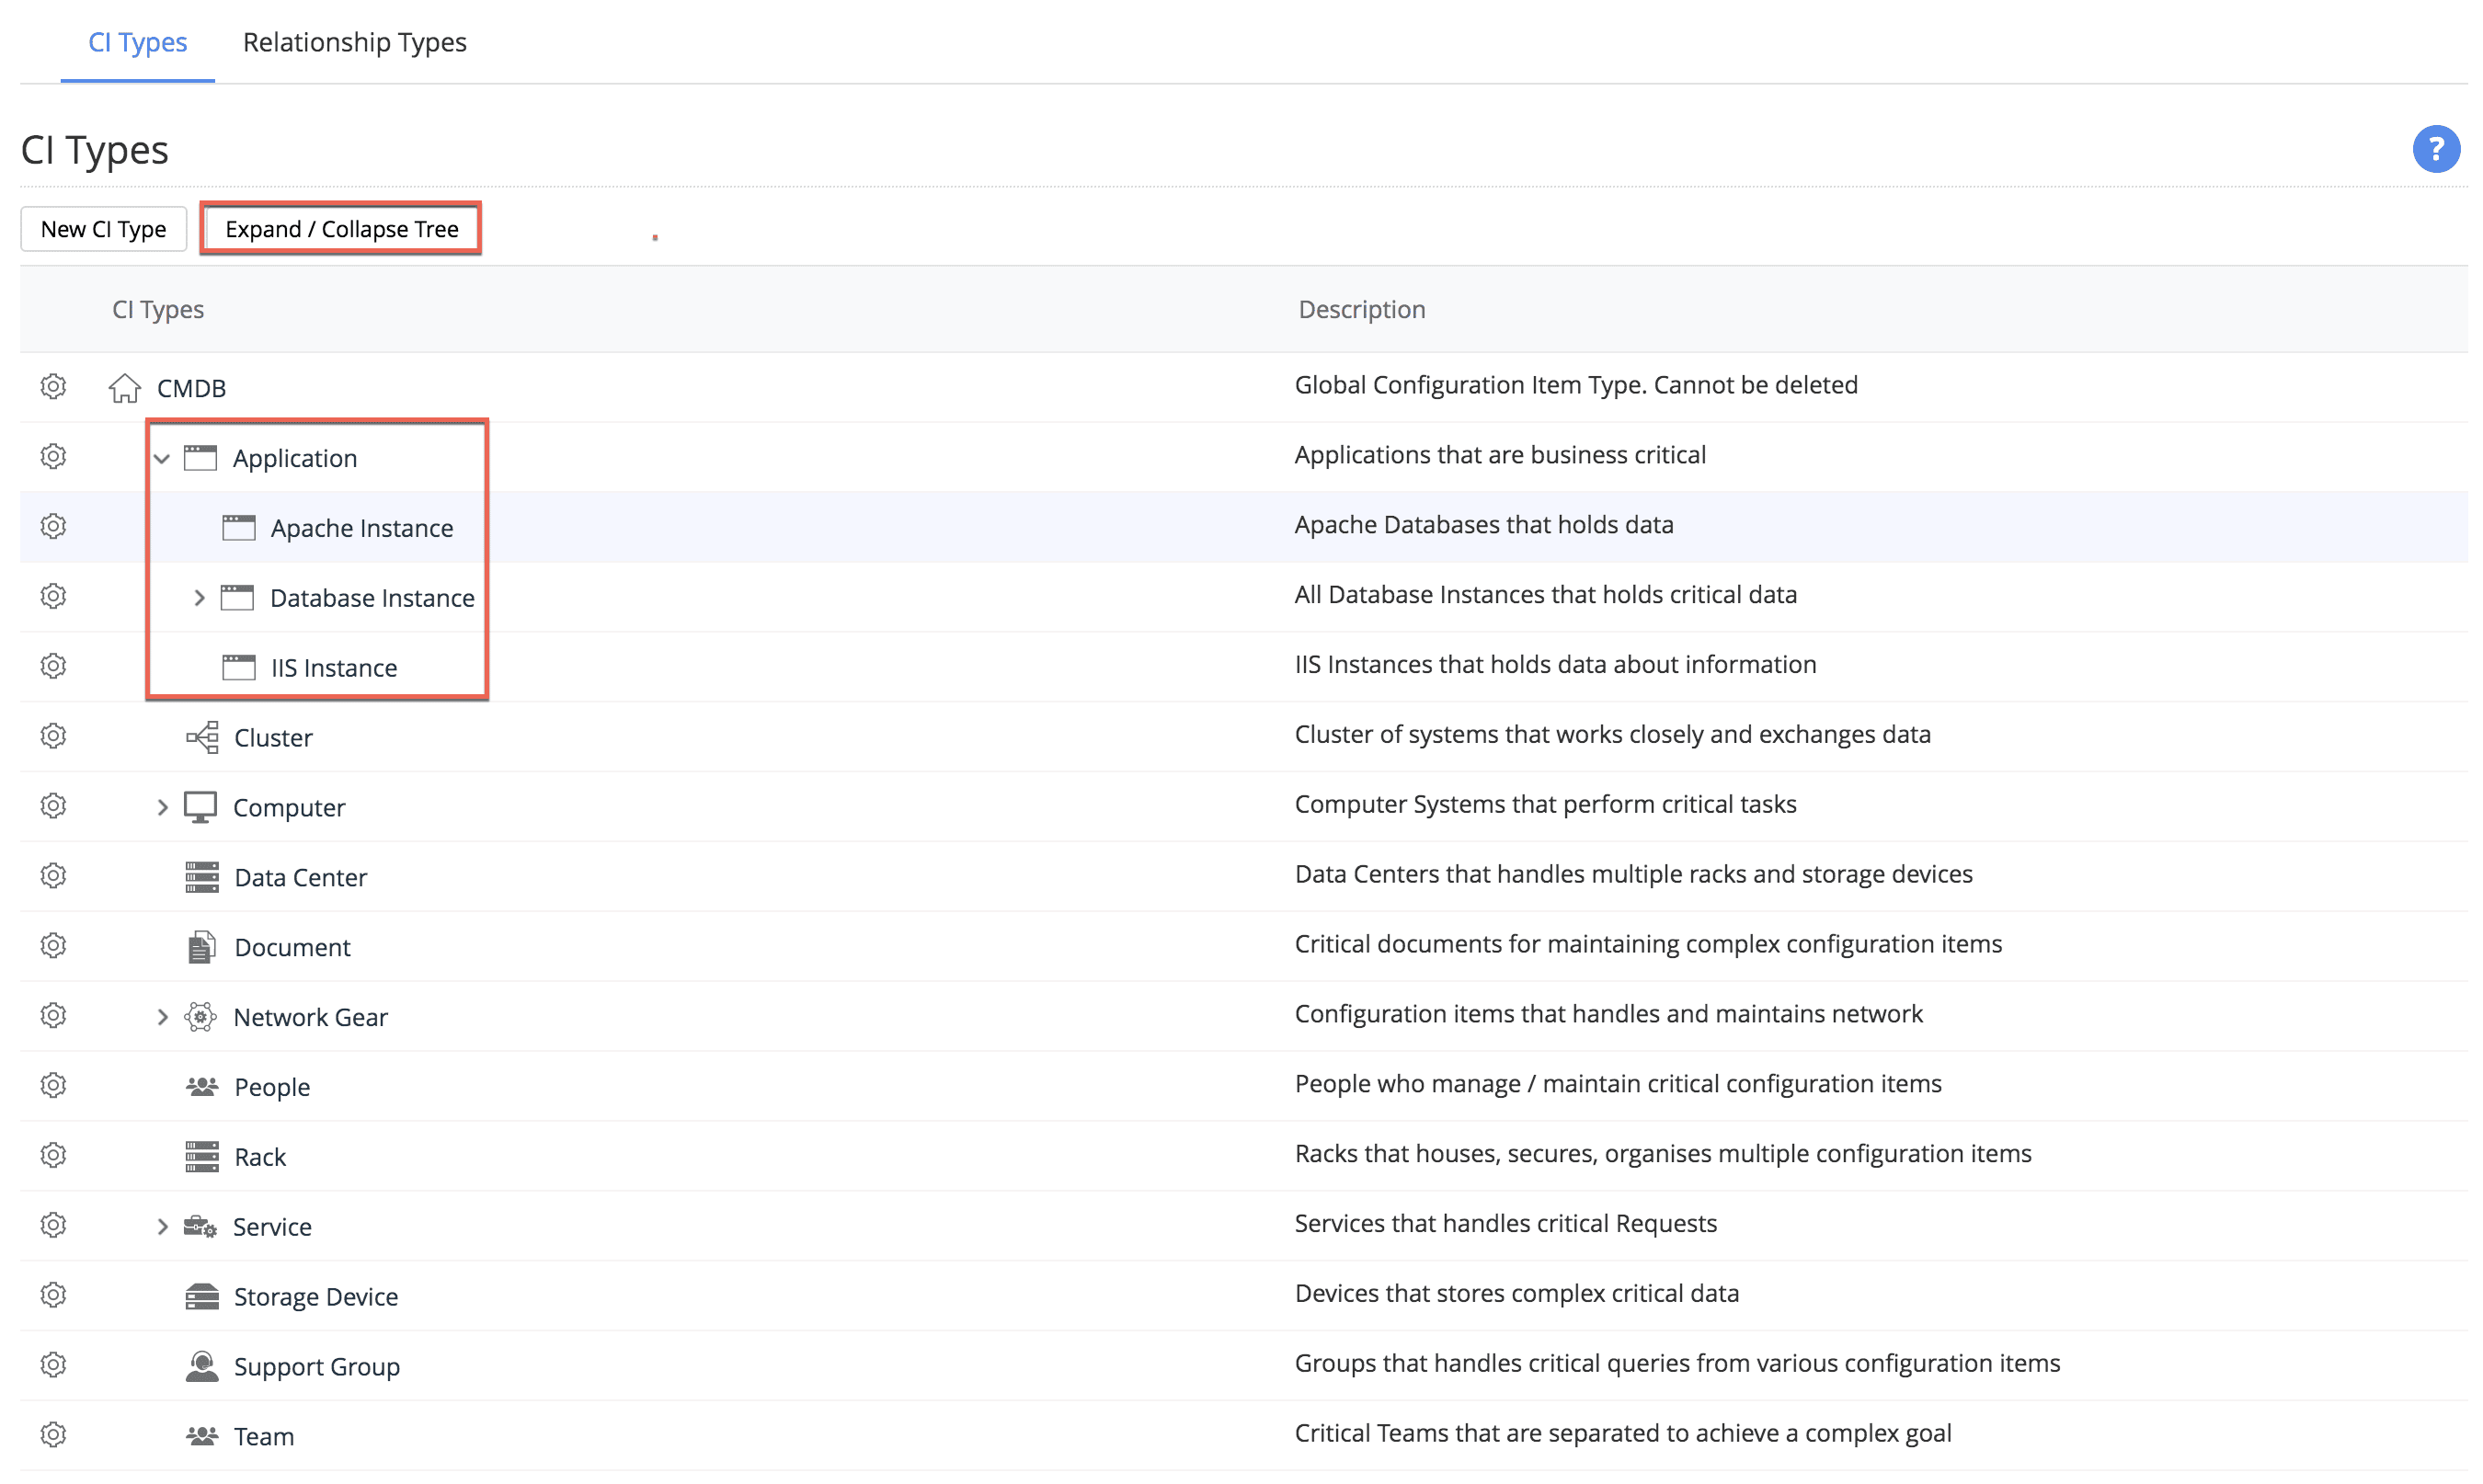Click the Computer monitor icon
The height and width of the screenshot is (1484, 2483).
(200, 807)
